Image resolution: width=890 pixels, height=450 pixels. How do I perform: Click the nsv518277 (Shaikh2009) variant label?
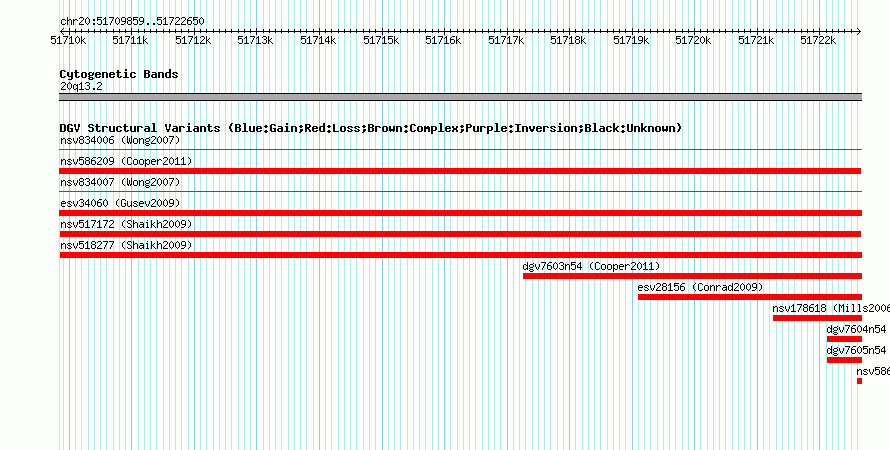(x=126, y=246)
